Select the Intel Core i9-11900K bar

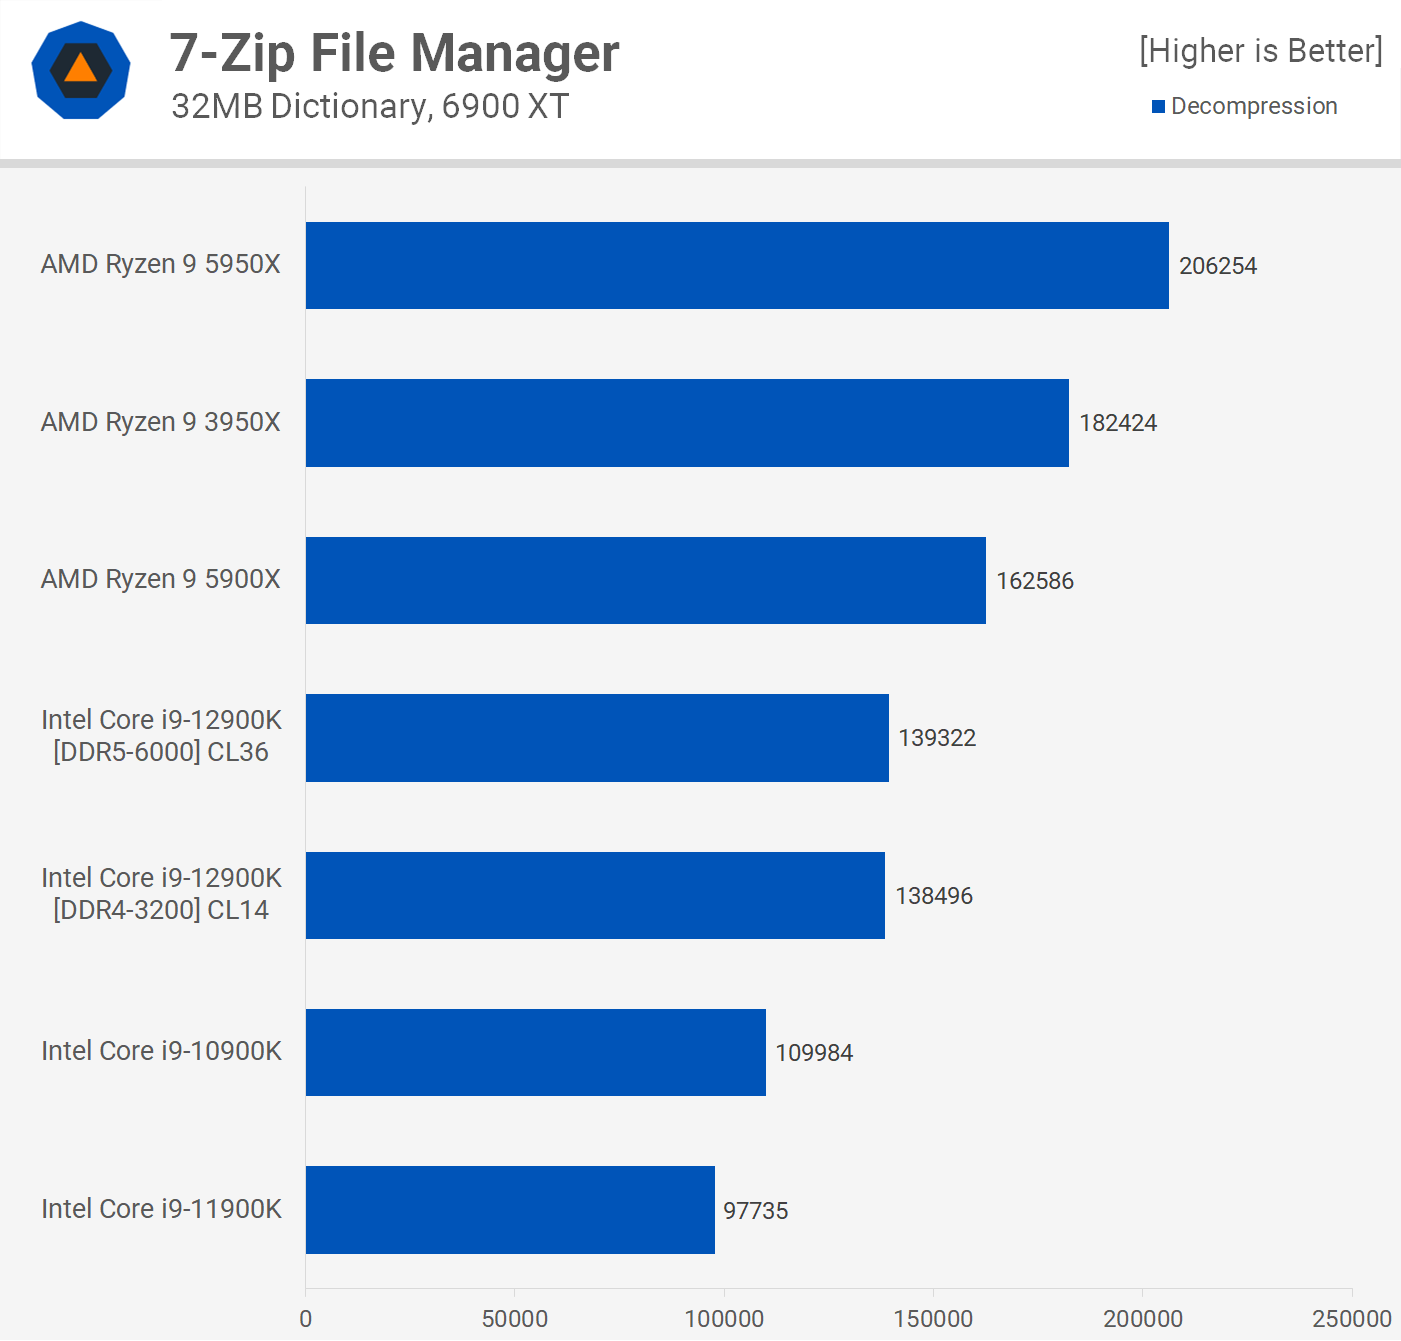tap(509, 1210)
